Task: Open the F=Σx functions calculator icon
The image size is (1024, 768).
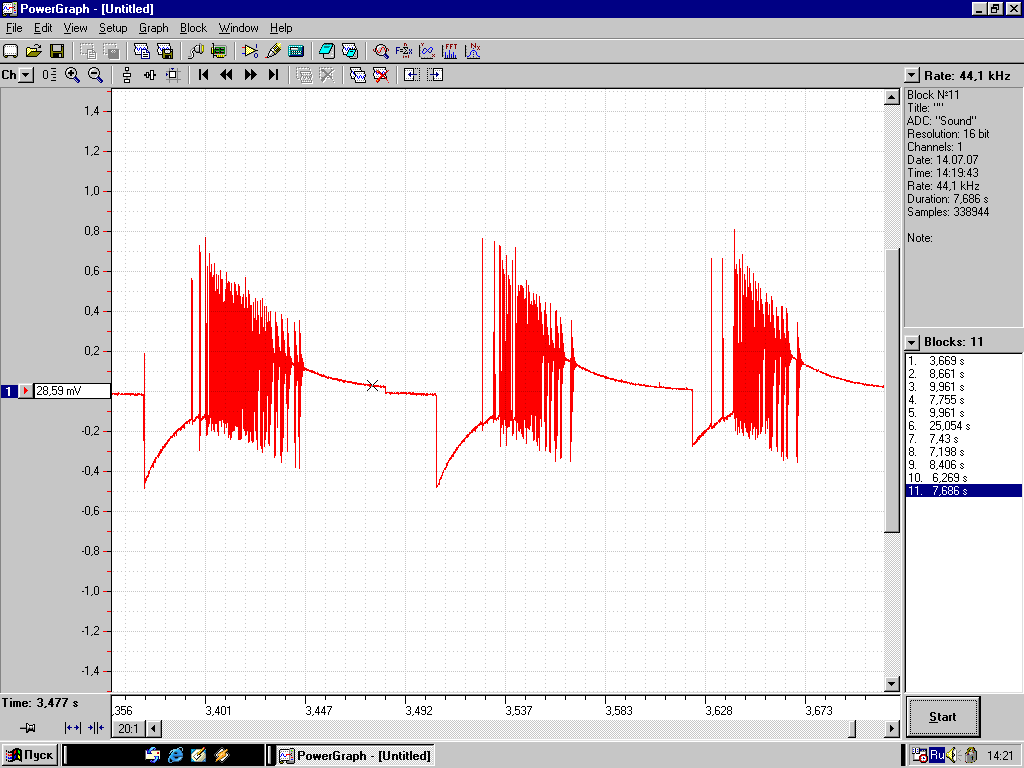Action: (x=404, y=51)
